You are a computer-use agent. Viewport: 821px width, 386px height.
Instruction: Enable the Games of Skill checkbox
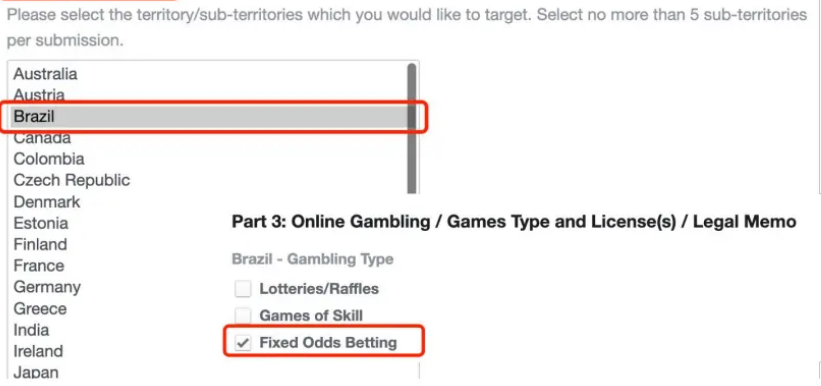click(242, 316)
